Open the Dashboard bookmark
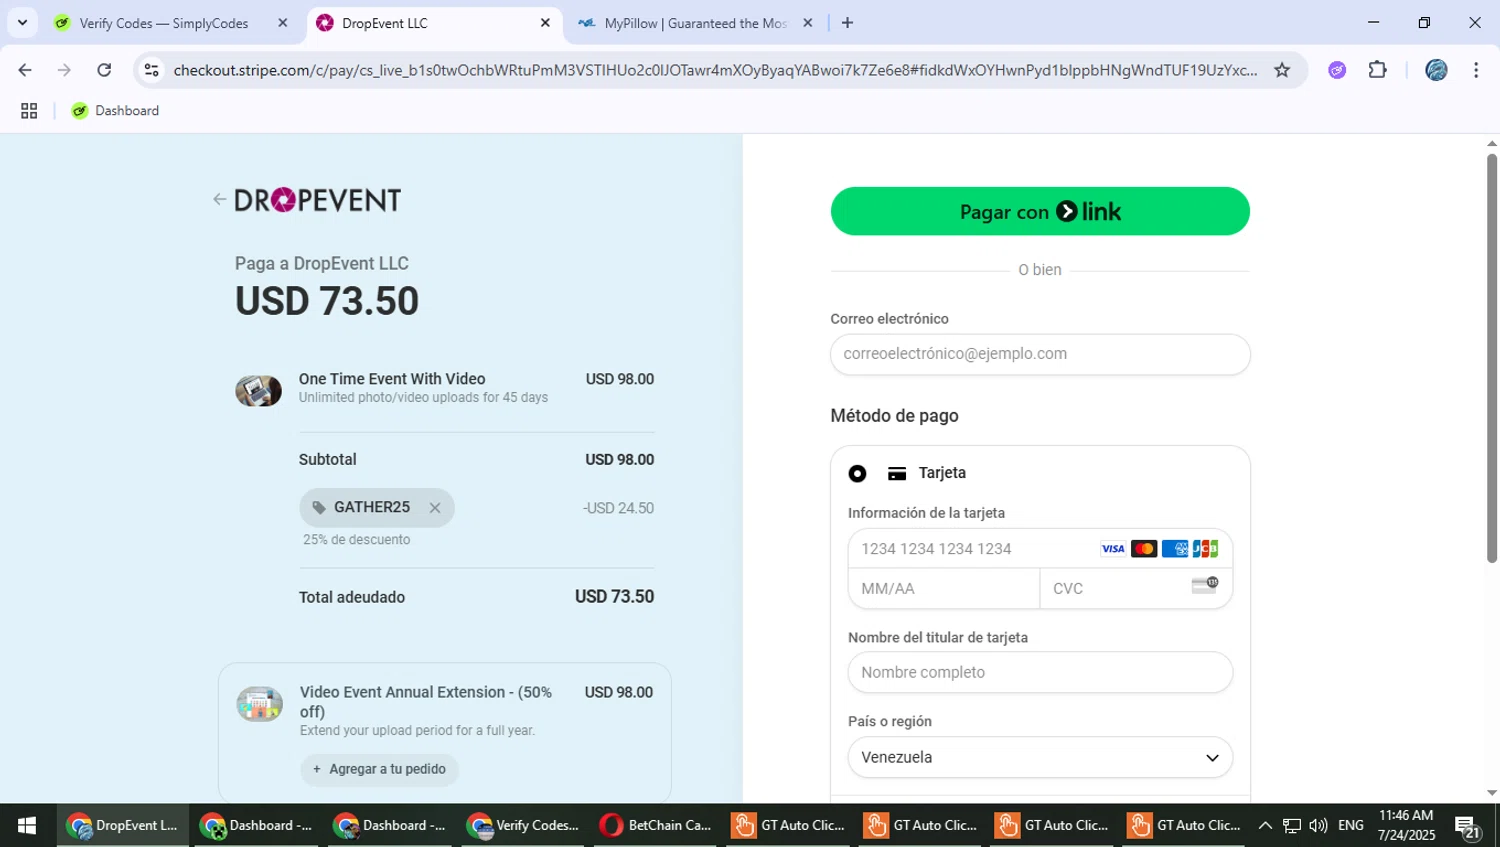The width and height of the screenshot is (1500, 847). (115, 111)
